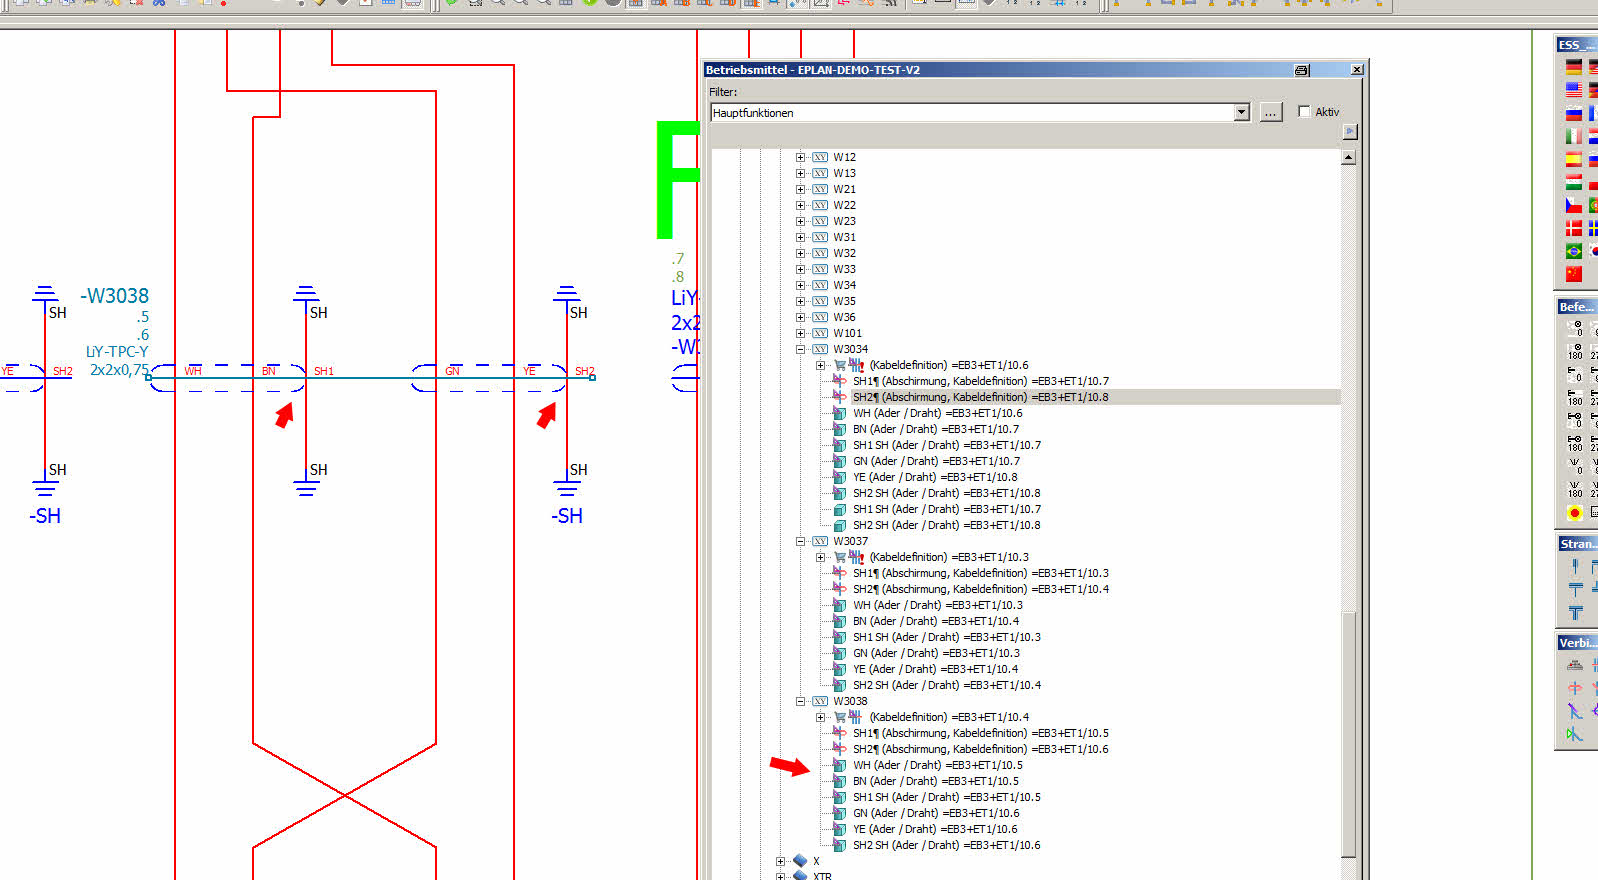This screenshot has height=880, width=1598.
Task: Click the -W3038 cable label in schematic
Action: tap(115, 296)
